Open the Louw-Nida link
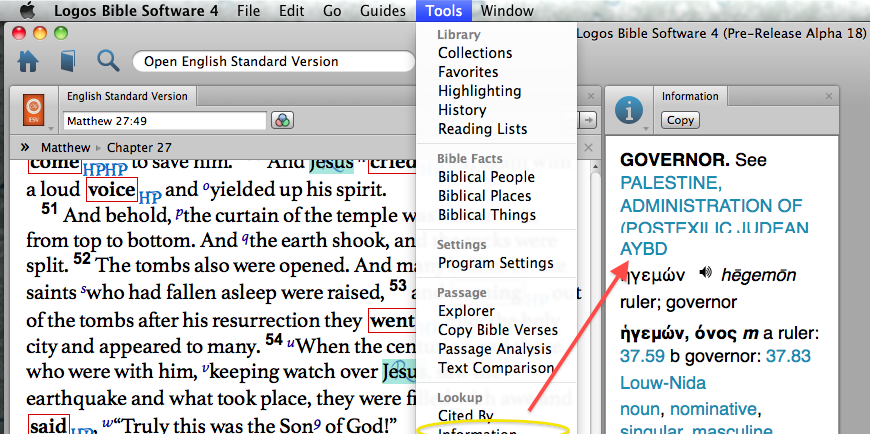Image resolution: width=870 pixels, height=434 pixels. click(662, 382)
